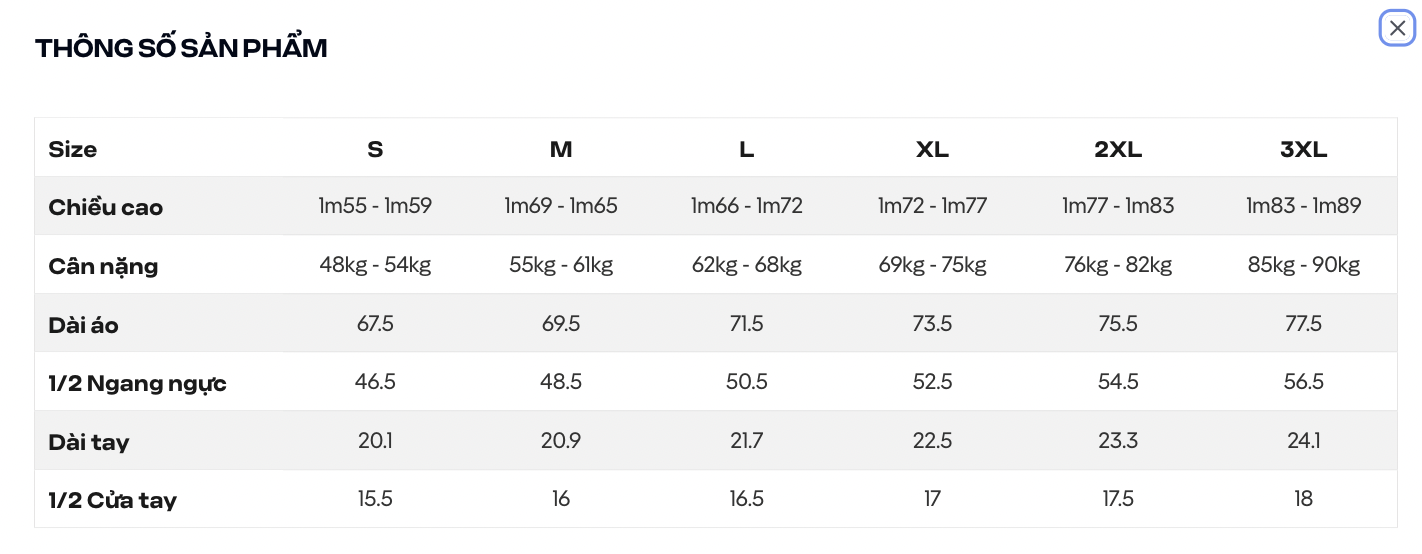Click the 3XL size column header

click(1303, 149)
